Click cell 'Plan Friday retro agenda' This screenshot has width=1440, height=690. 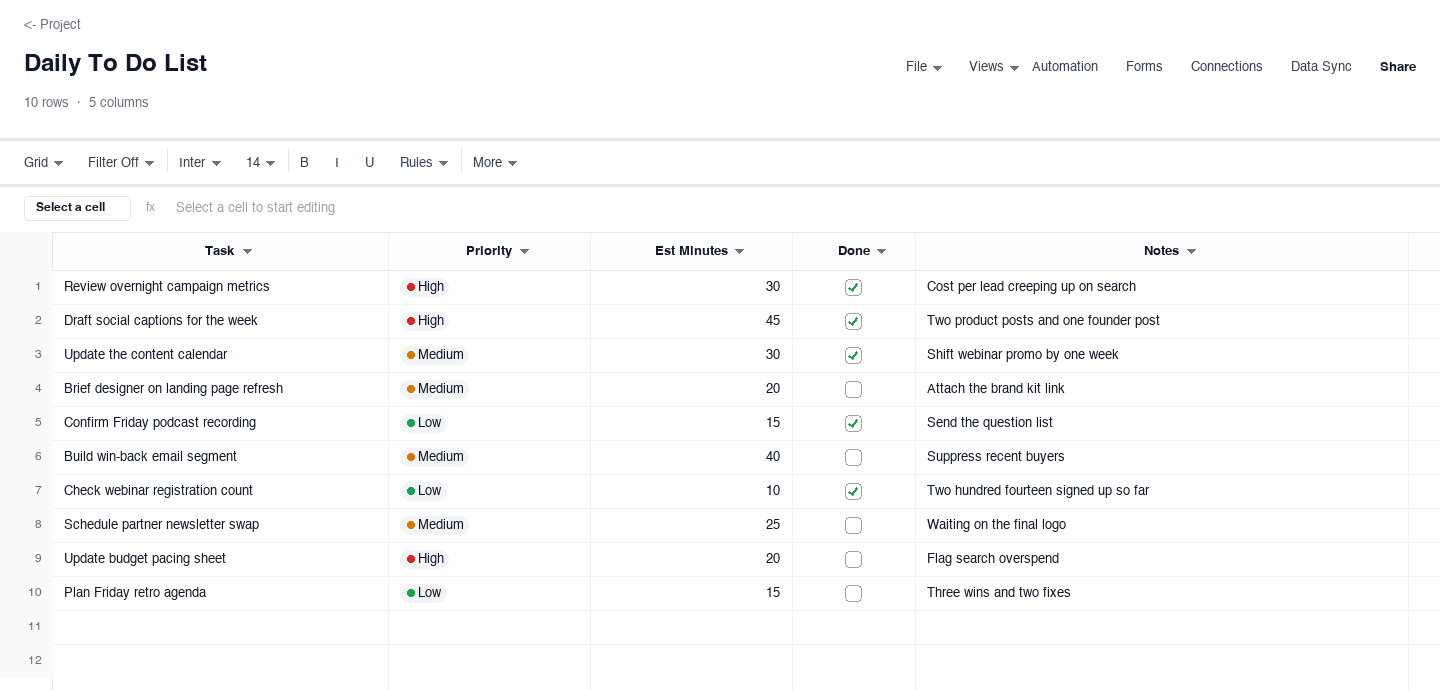(x=220, y=593)
